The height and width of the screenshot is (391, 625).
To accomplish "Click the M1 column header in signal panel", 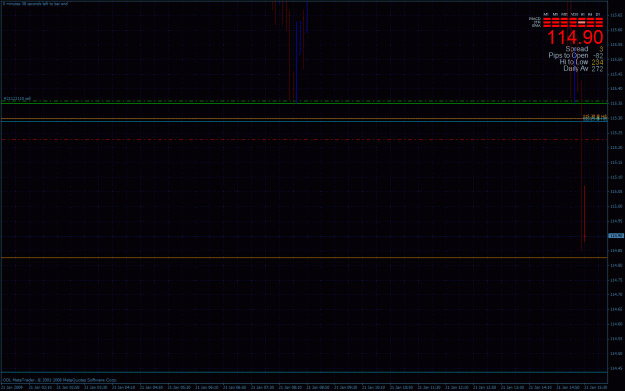I will [x=546, y=14].
